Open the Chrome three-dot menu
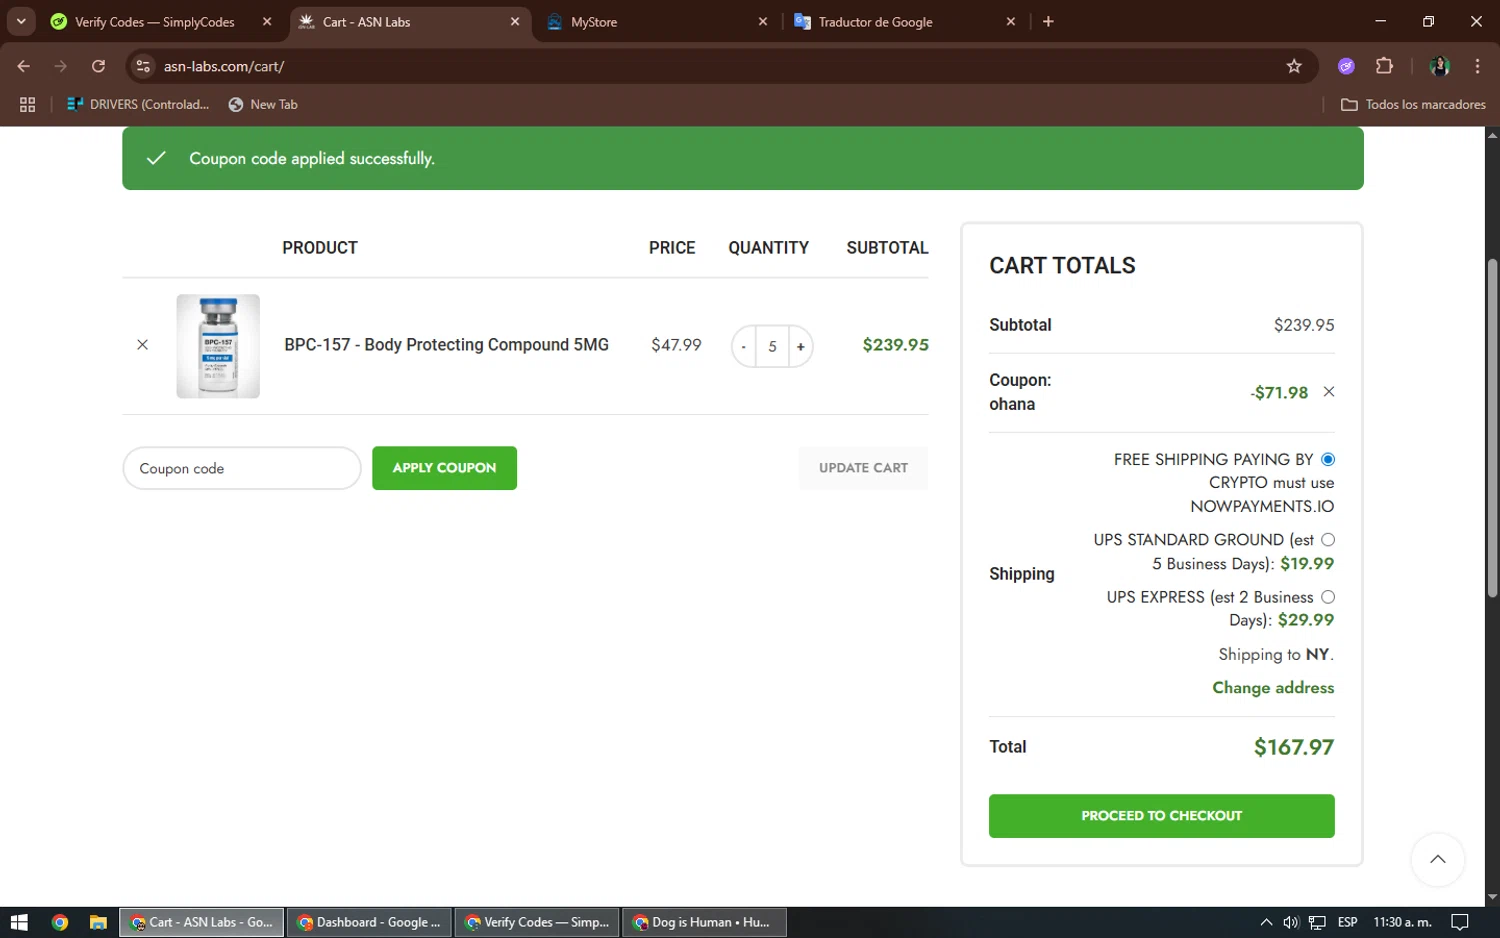1500x938 pixels. point(1477,66)
